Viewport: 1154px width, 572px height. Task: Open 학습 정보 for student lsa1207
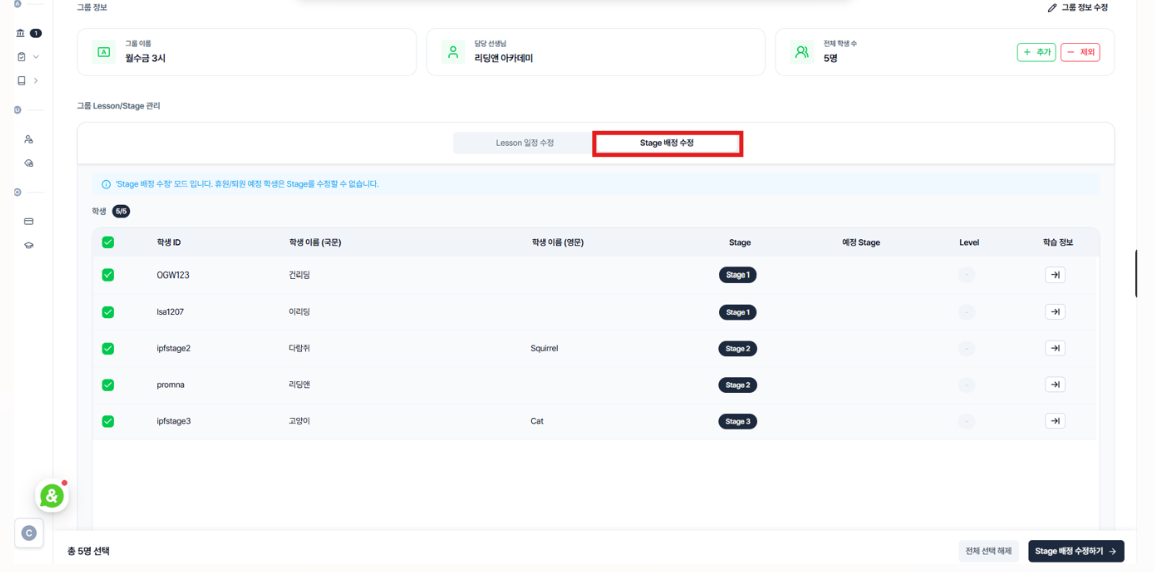coord(1055,311)
